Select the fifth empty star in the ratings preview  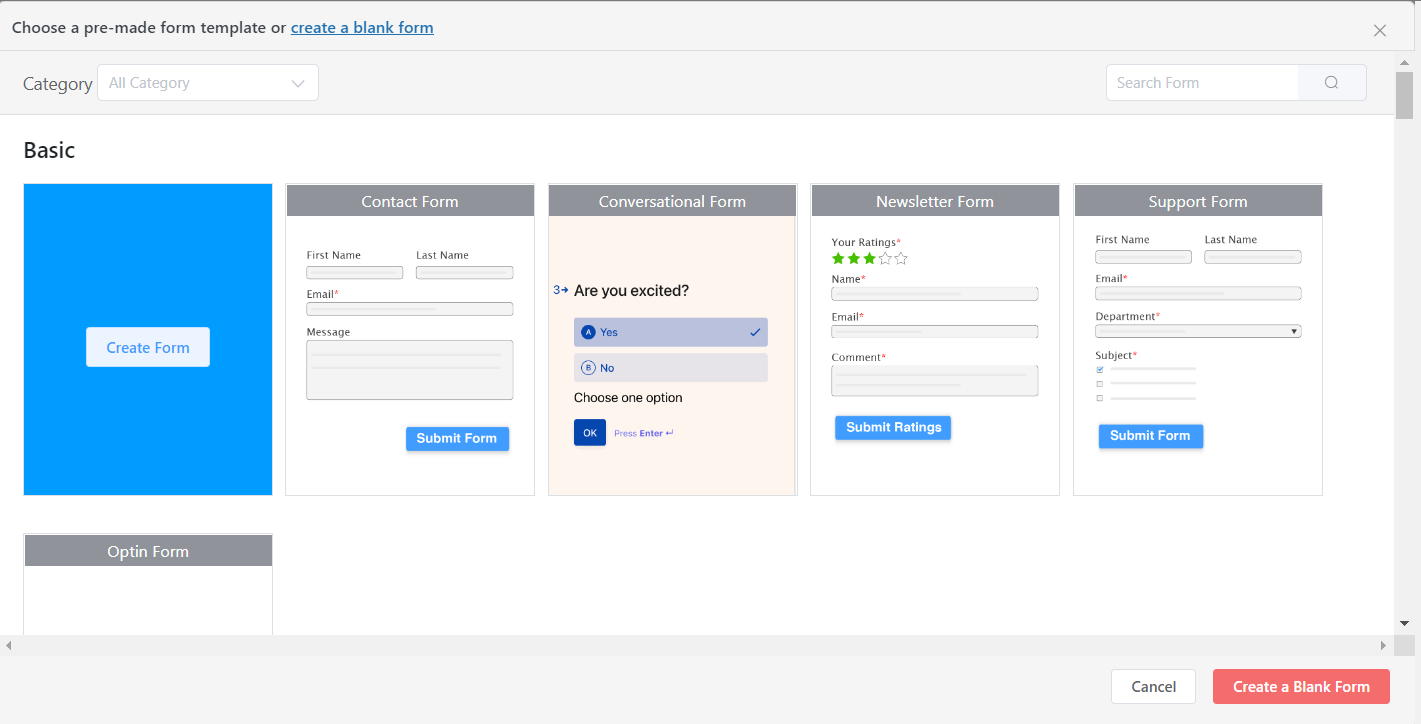pos(901,258)
